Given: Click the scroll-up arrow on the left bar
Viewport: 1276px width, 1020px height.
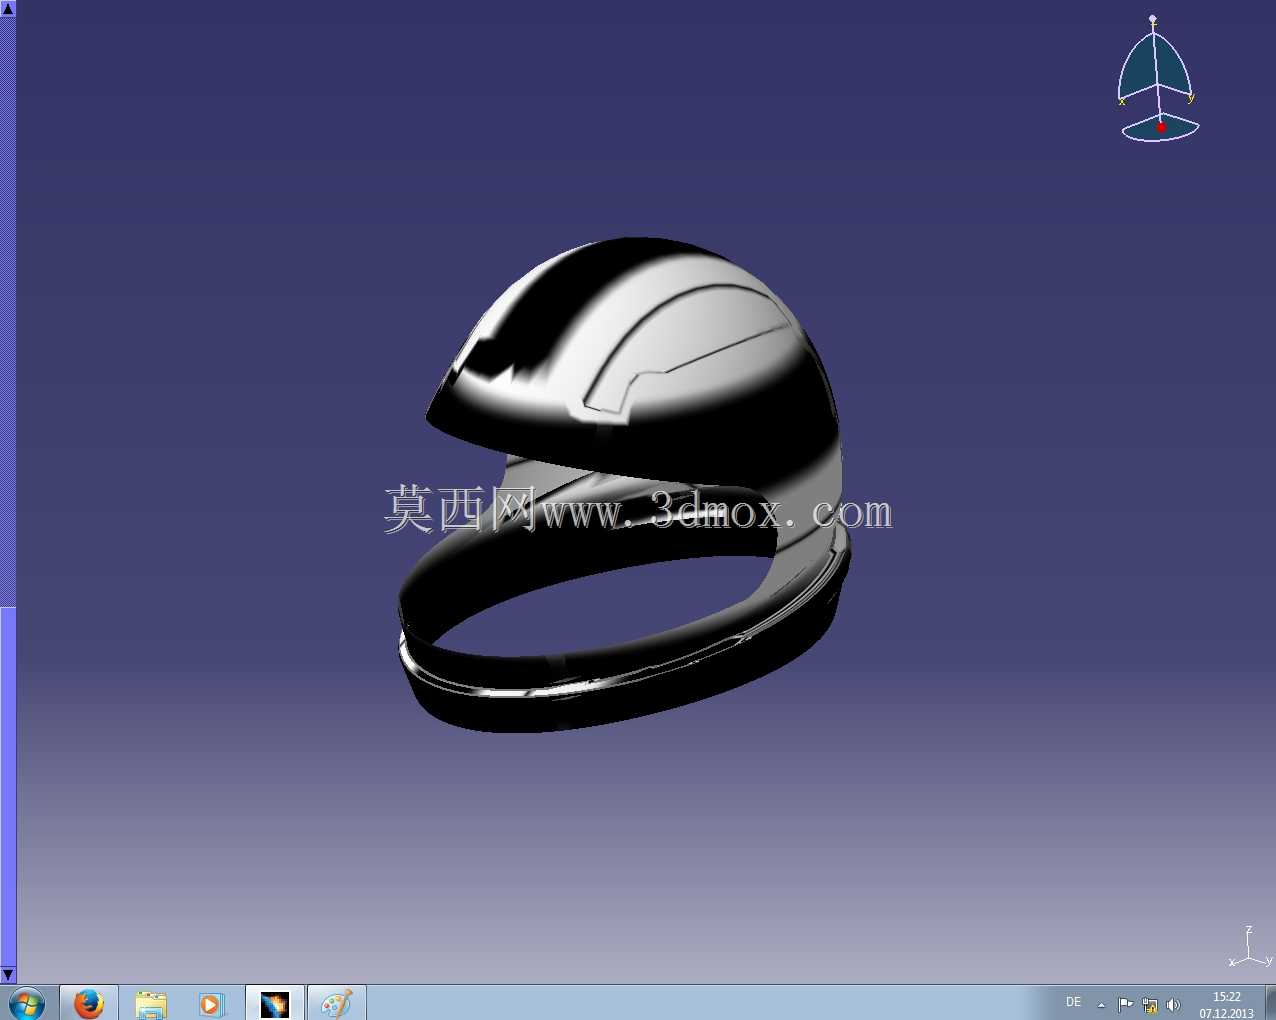Looking at the screenshot, I should 8,8.
